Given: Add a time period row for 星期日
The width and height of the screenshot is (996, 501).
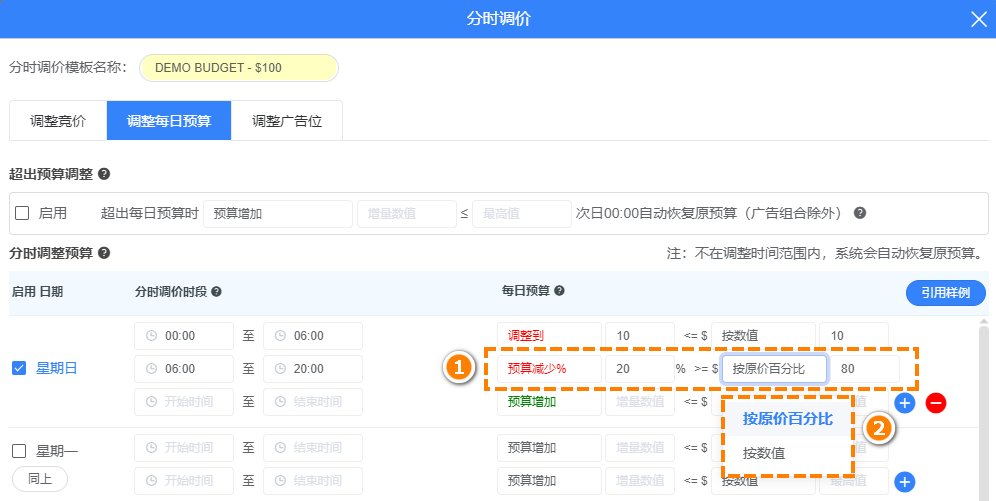Looking at the screenshot, I should (x=905, y=403).
